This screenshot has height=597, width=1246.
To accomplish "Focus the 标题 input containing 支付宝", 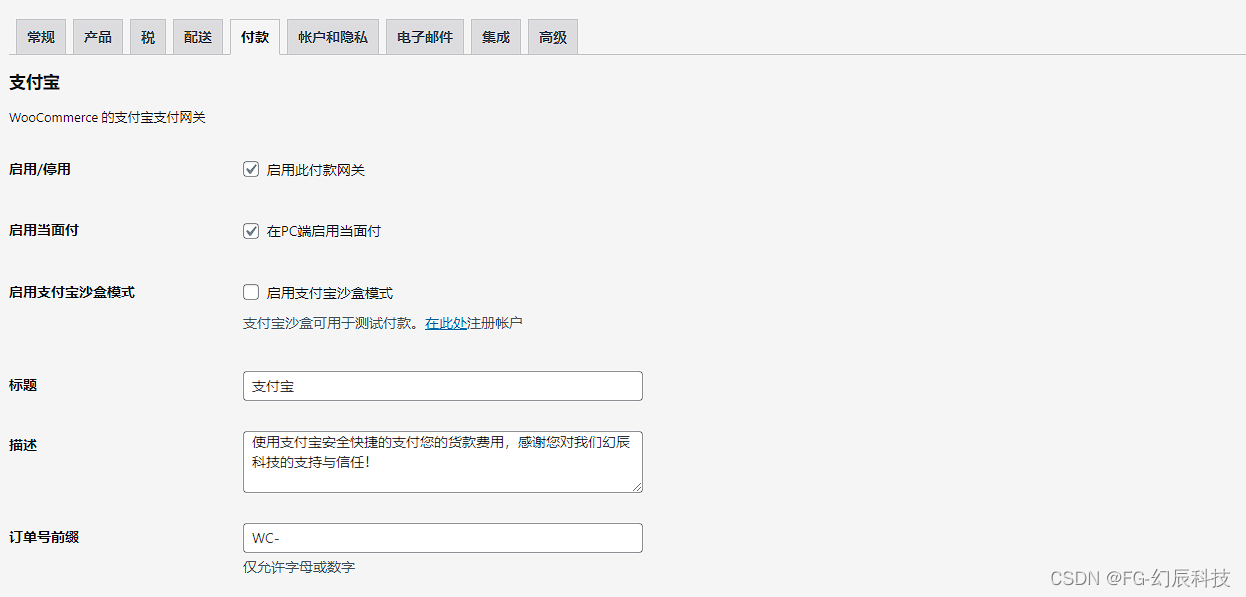I will [442, 386].
